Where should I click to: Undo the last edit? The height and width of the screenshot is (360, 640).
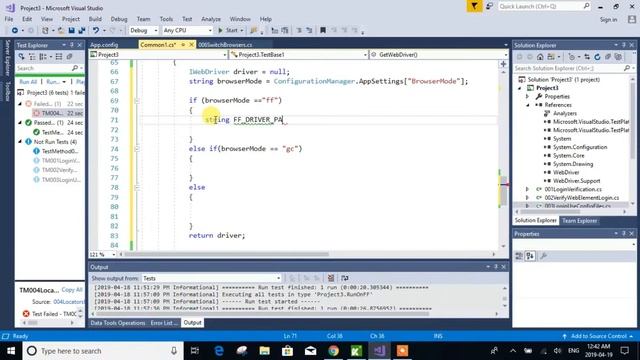(96, 31)
